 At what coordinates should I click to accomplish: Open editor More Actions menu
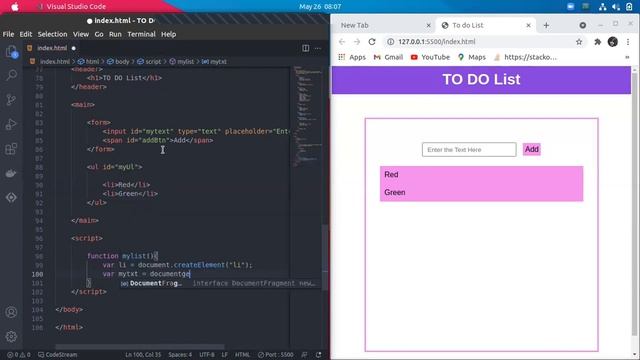tap(318, 48)
